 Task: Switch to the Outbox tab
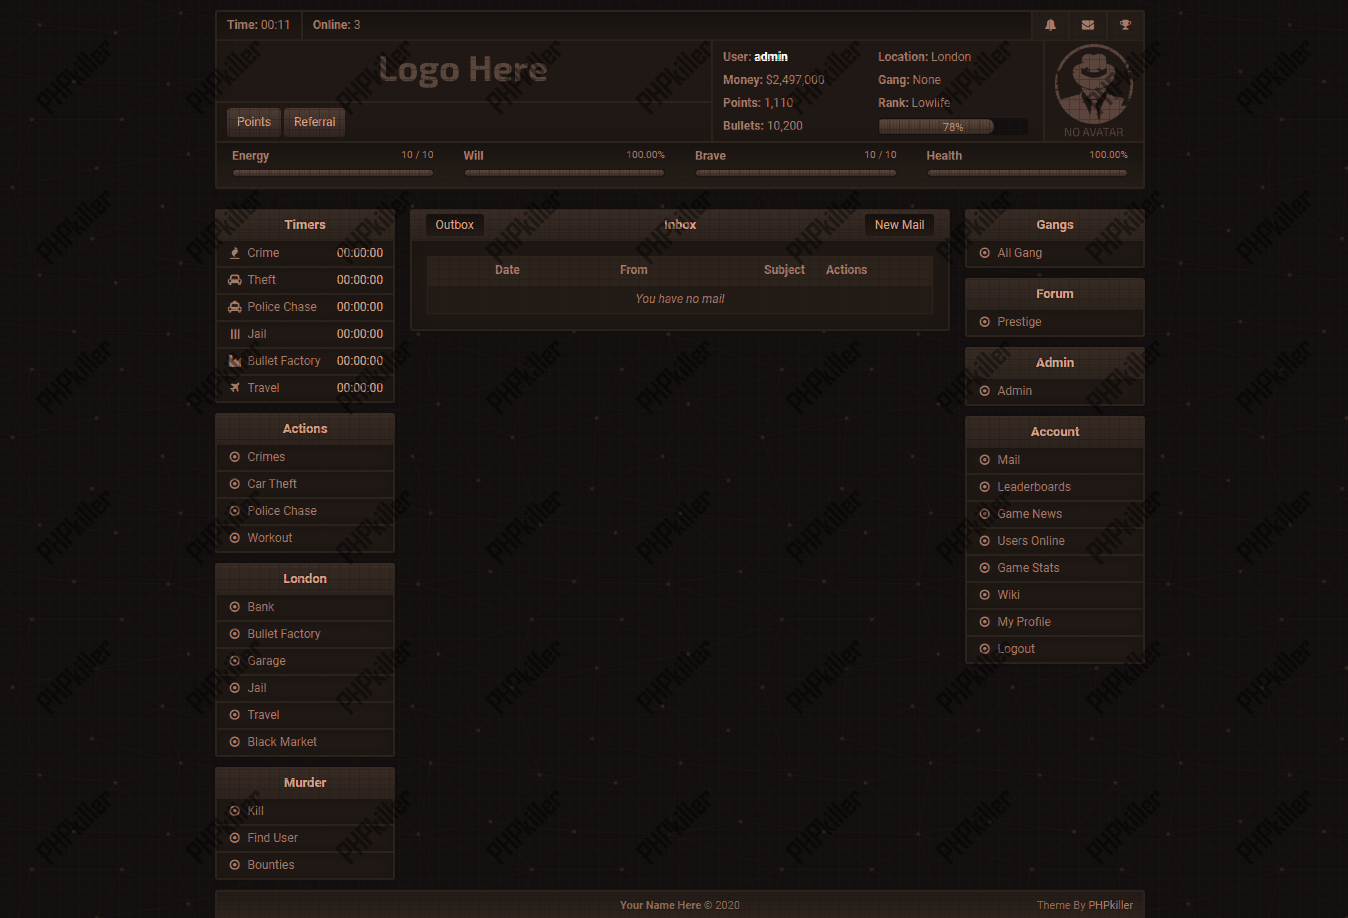[455, 225]
